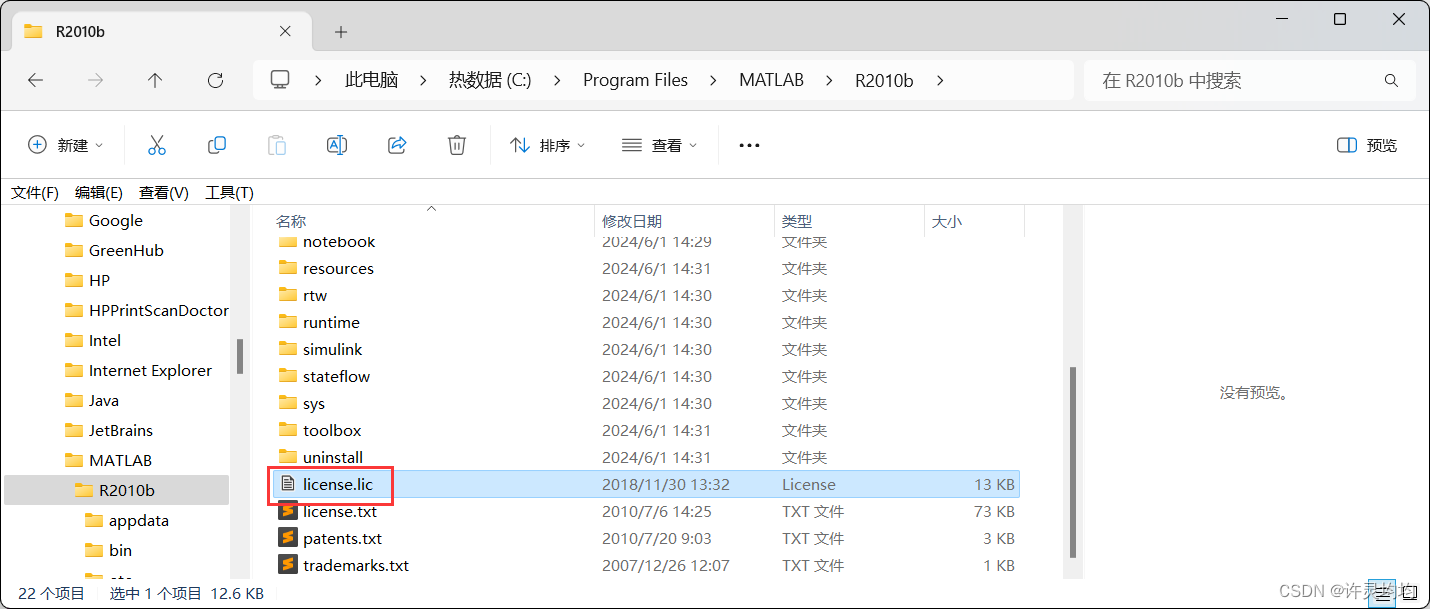Open the 查看 view dropdown

point(659,145)
